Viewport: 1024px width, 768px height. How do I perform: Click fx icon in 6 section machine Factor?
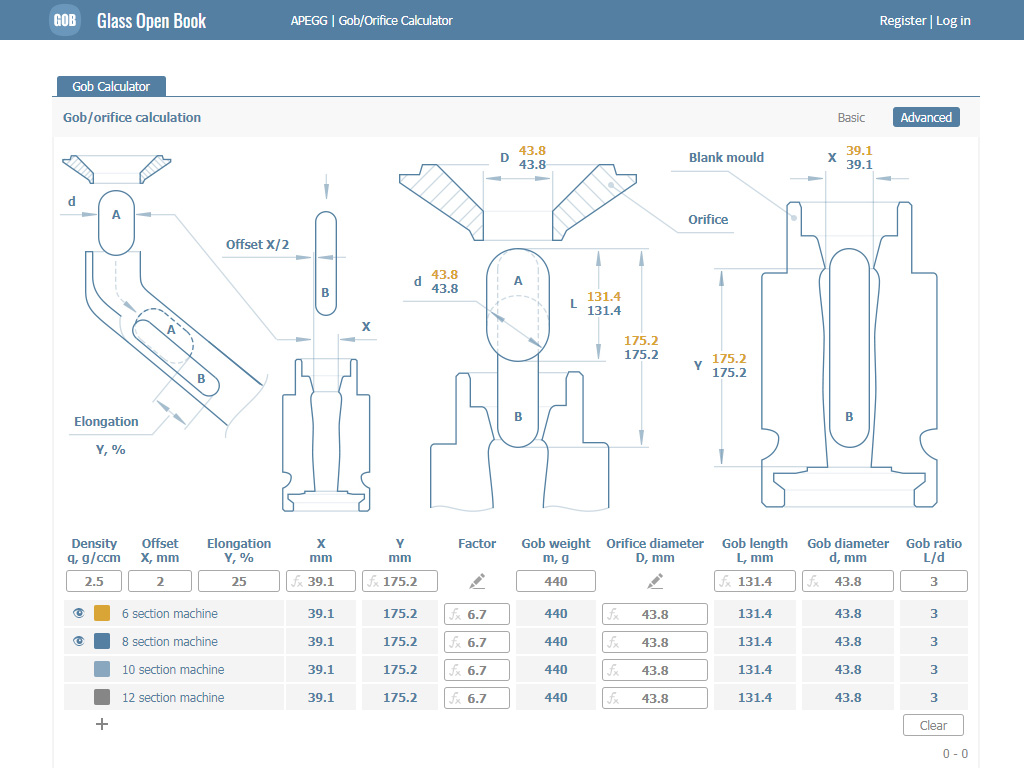click(455, 614)
